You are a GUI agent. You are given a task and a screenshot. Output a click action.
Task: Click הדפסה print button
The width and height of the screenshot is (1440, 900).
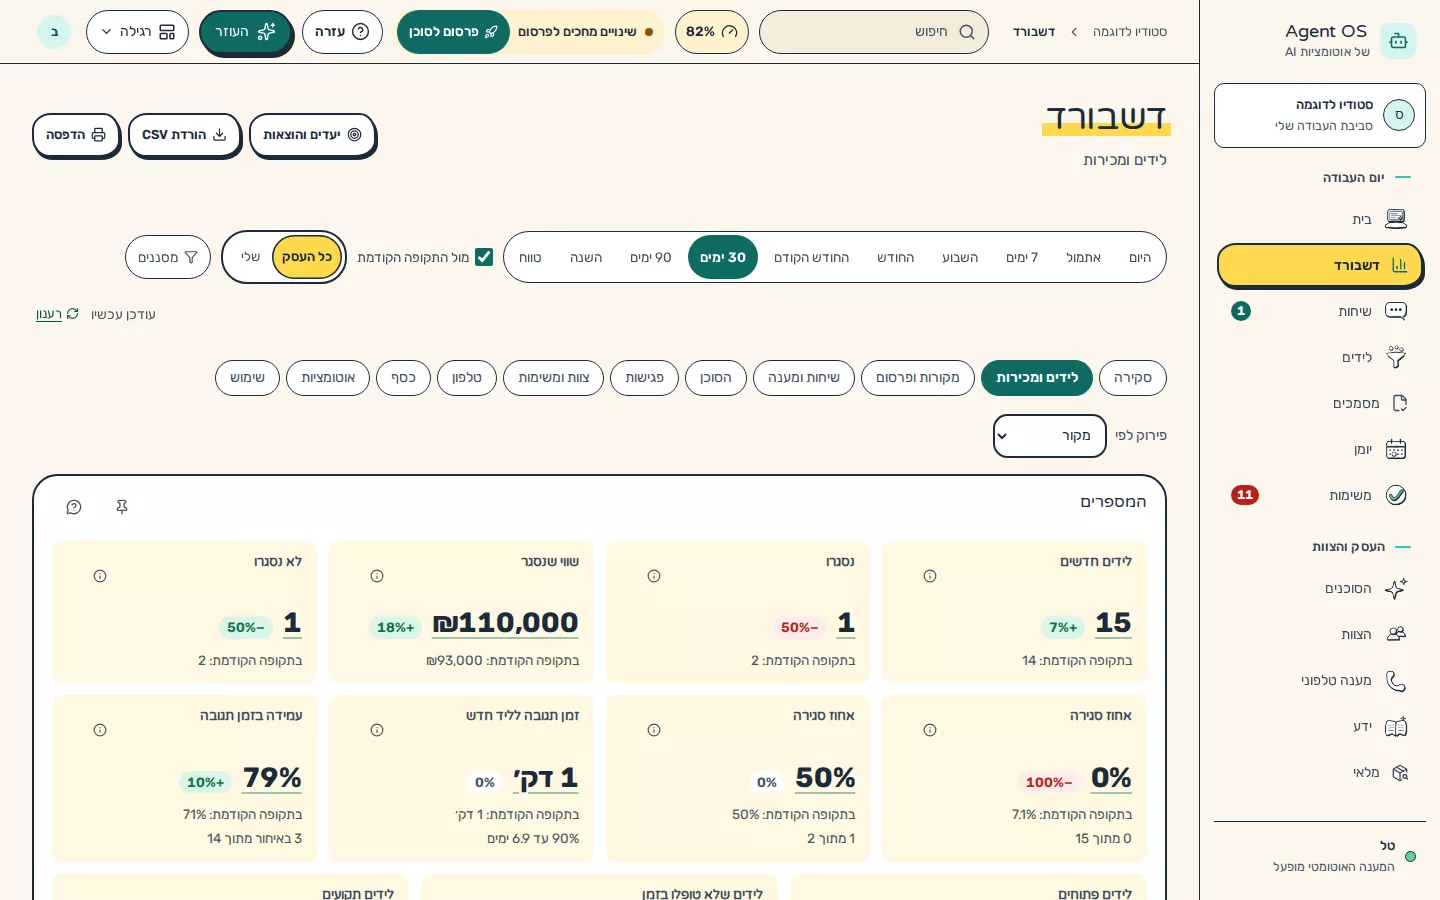76,135
